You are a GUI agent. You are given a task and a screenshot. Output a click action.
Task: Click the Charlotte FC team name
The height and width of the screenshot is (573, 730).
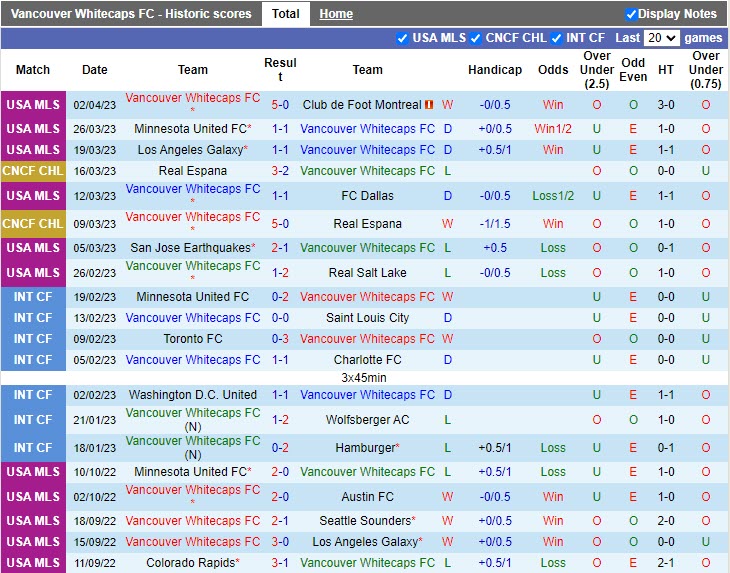[367, 360]
